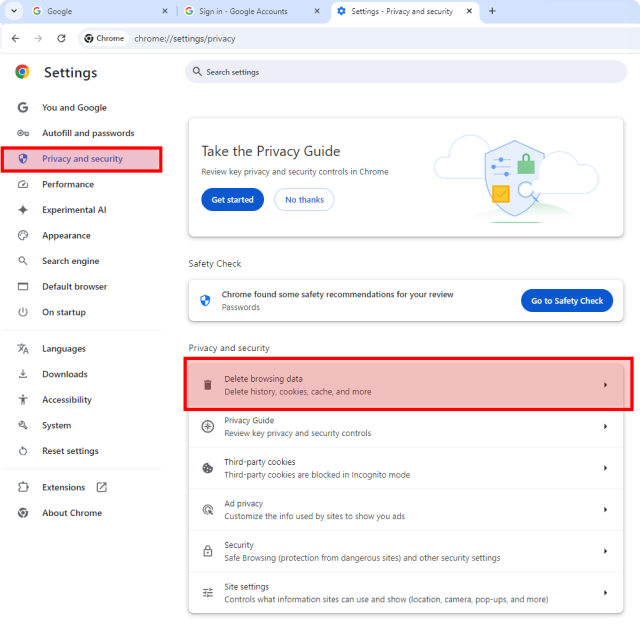
Task: Click the Search settings field
Action: pos(406,72)
